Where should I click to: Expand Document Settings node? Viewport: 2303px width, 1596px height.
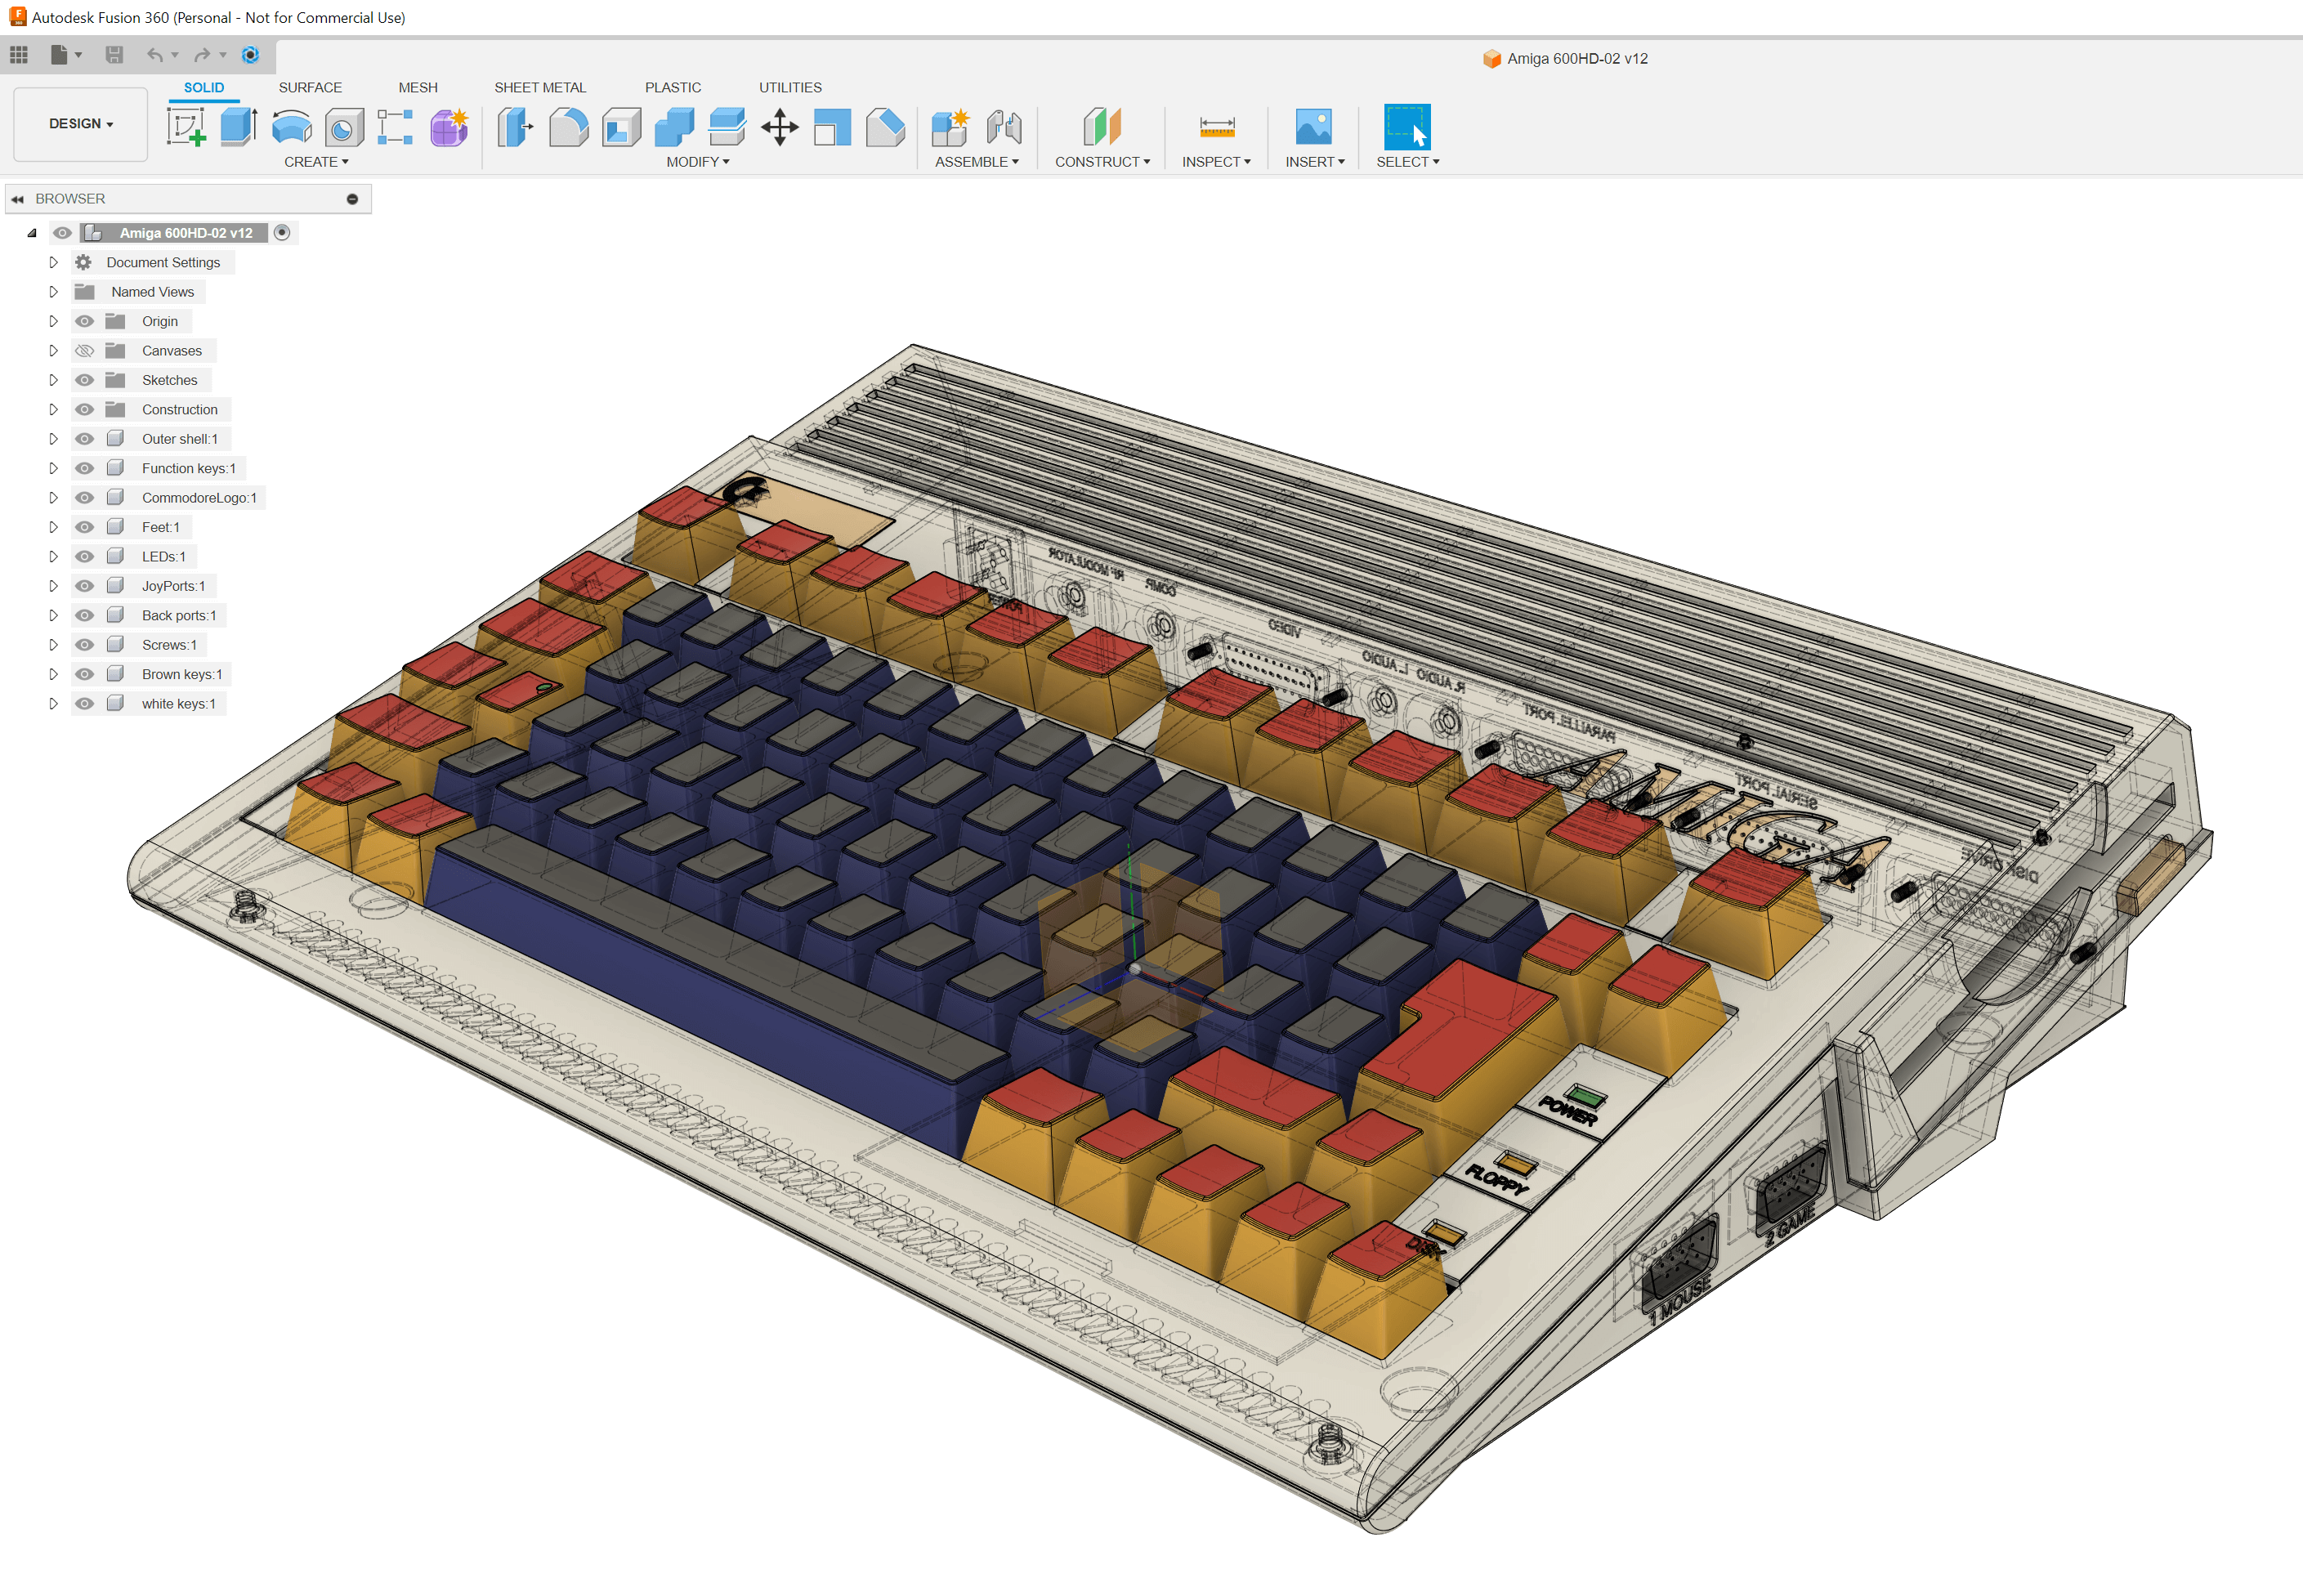point(53,262)
